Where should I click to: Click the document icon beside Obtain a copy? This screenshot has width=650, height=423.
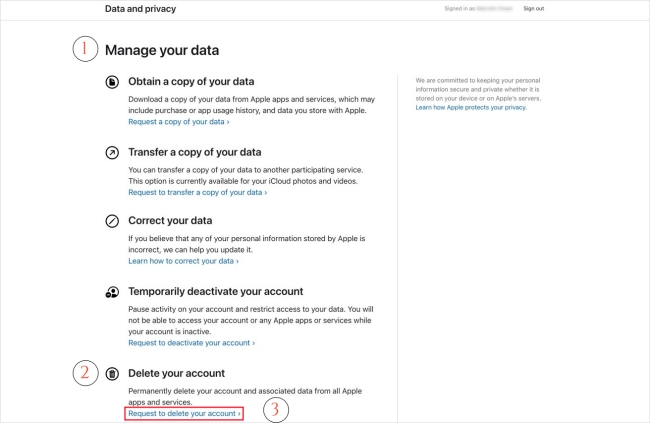[x=112, y=82]
